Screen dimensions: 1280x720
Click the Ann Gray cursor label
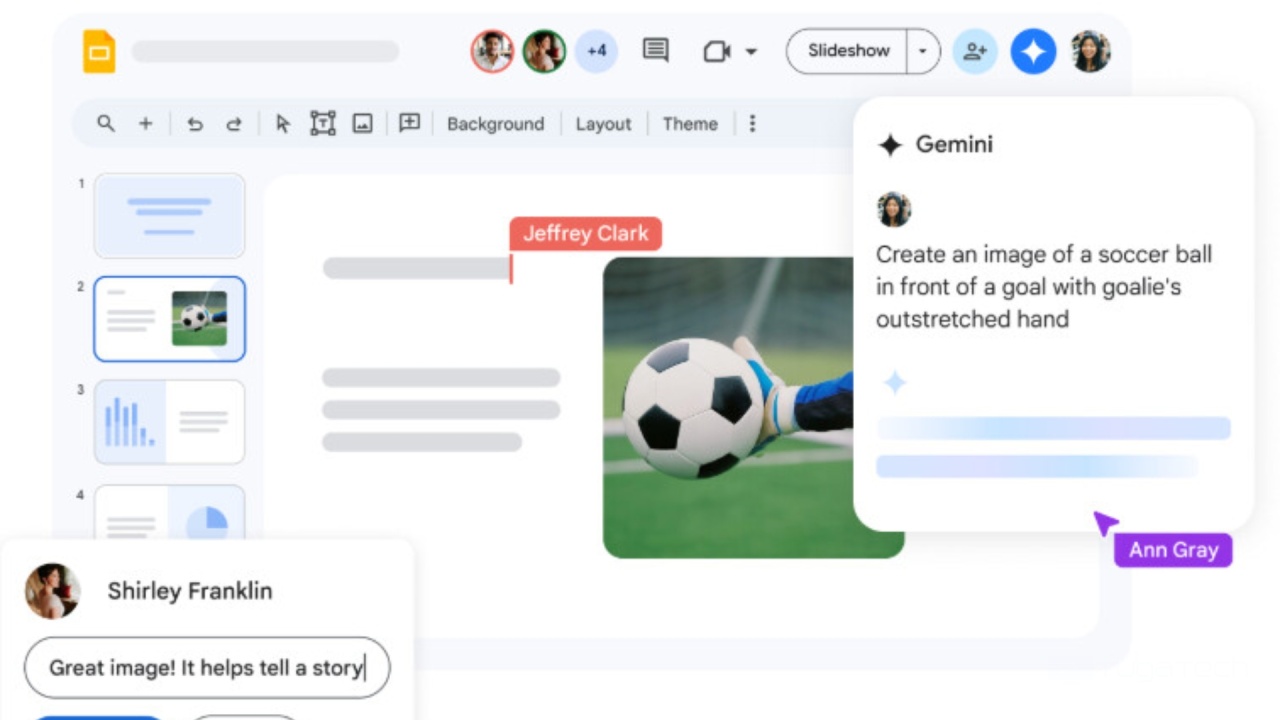pyautogui.click(x=1173, y=550)
